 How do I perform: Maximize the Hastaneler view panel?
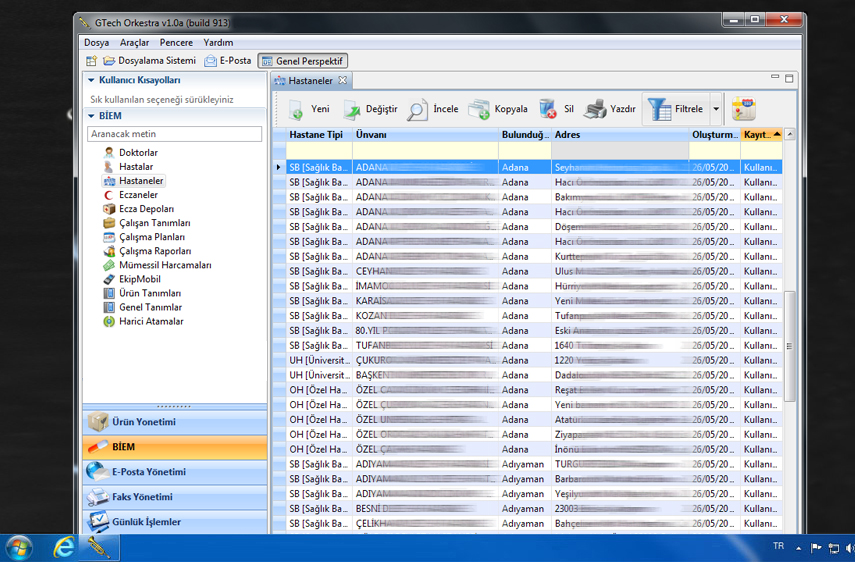[789, 78]
